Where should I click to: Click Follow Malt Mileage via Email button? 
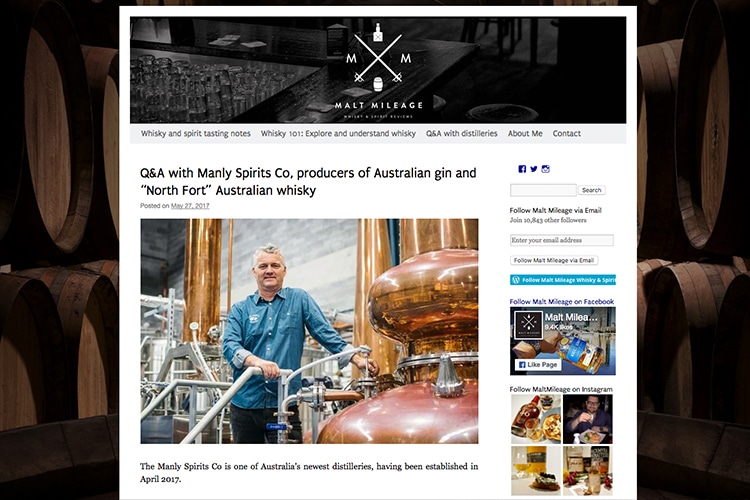[554, 260]
